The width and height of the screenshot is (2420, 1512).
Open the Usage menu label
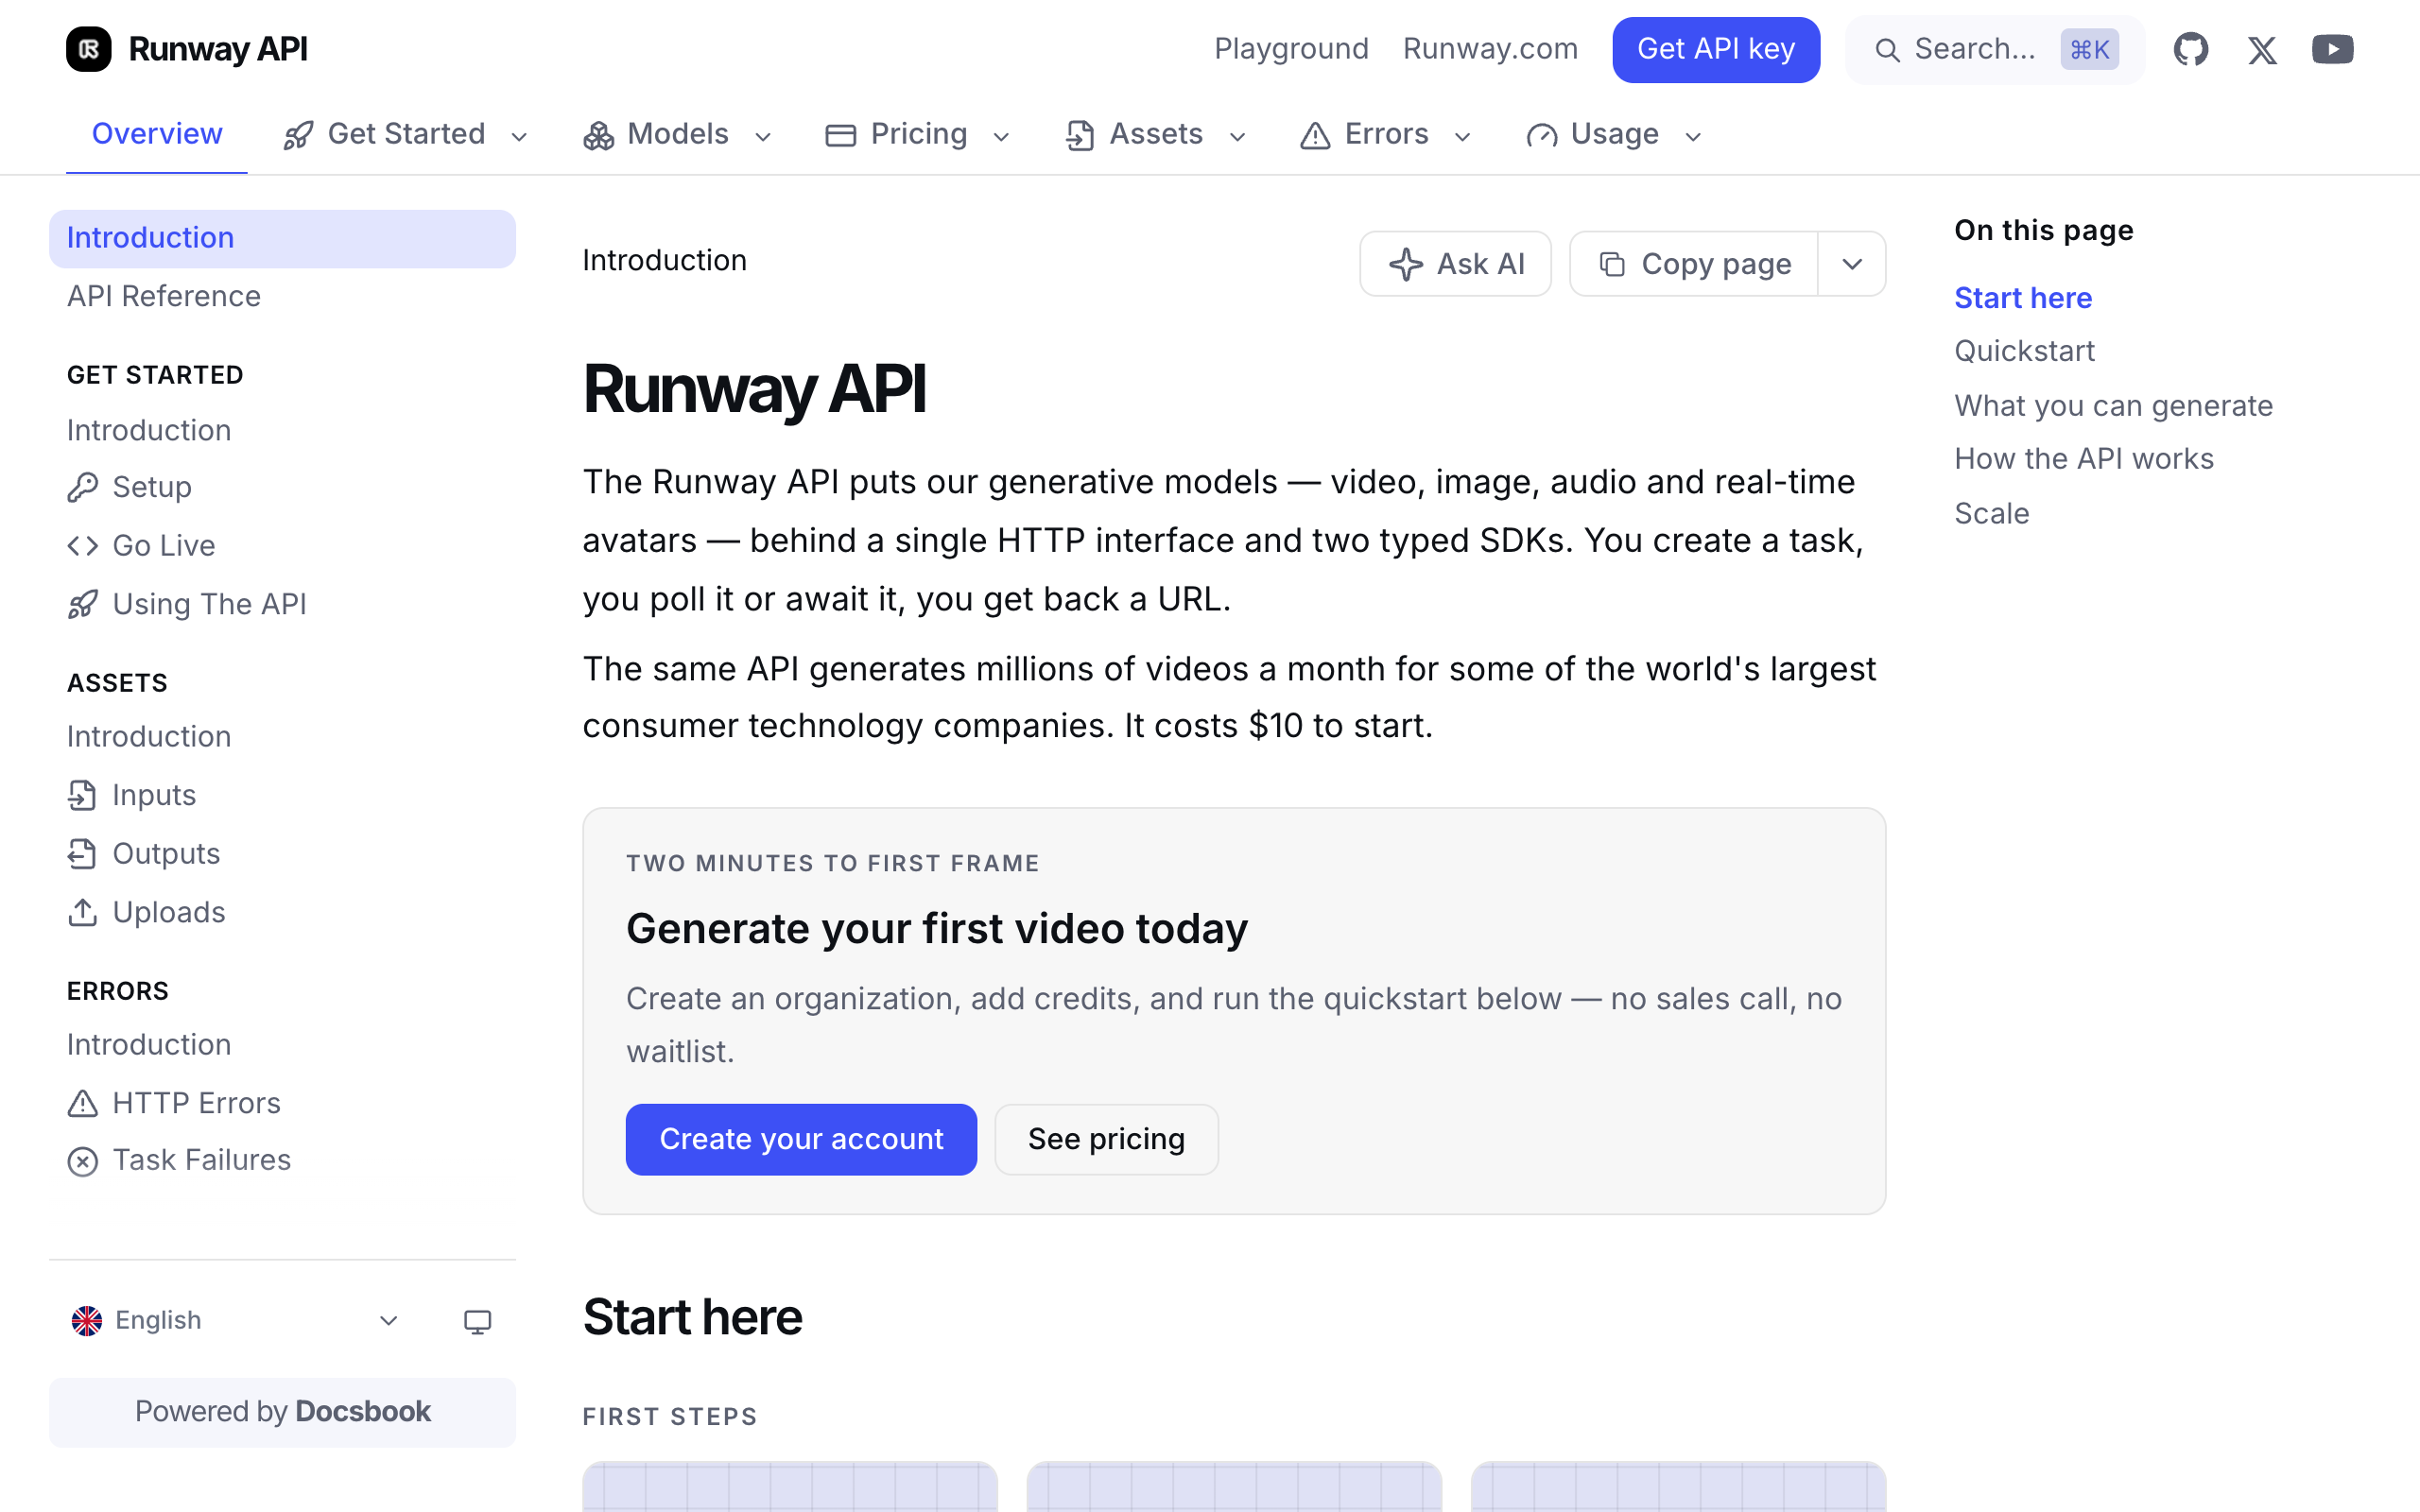(x=1614, y=134)
